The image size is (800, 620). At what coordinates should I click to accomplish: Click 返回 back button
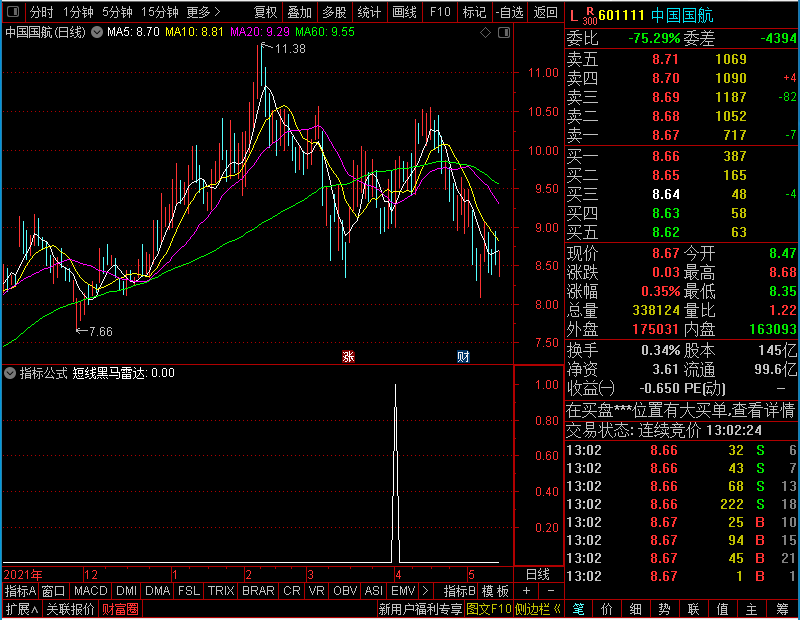pos(545,12)
